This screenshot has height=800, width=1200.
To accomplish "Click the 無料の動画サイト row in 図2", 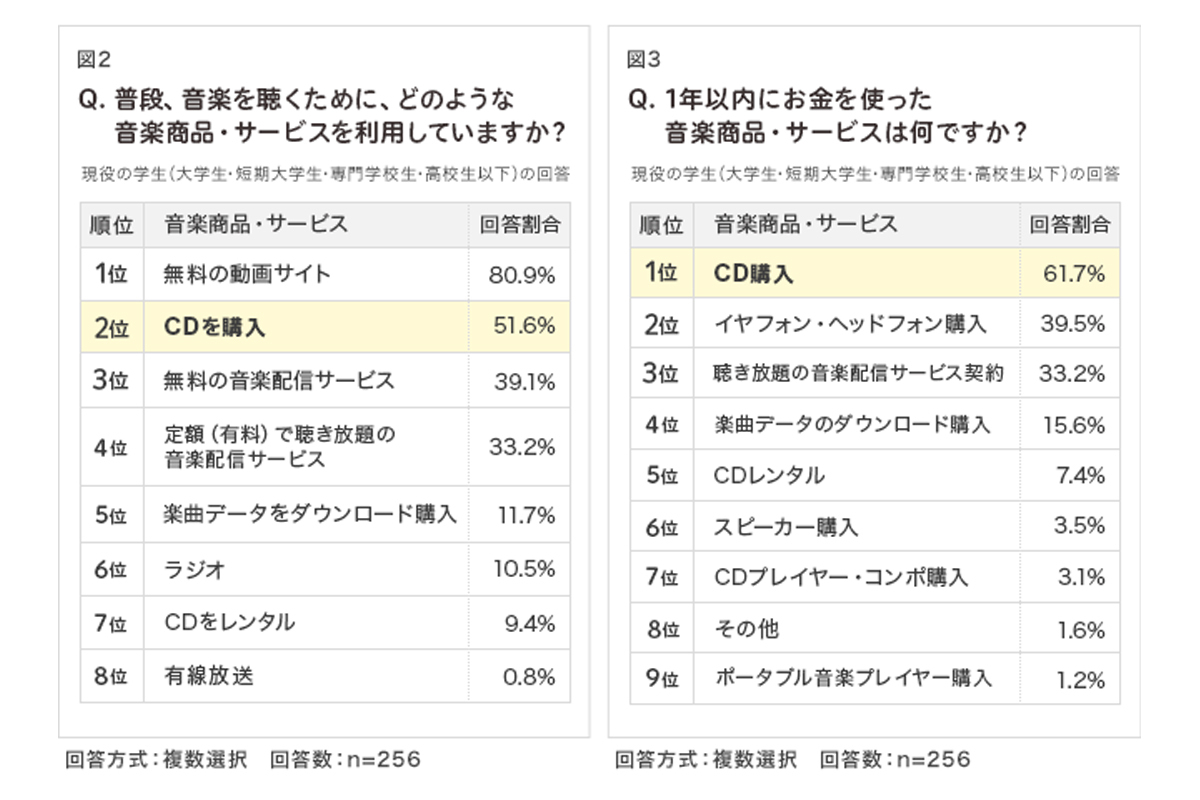I will [325, 274].
